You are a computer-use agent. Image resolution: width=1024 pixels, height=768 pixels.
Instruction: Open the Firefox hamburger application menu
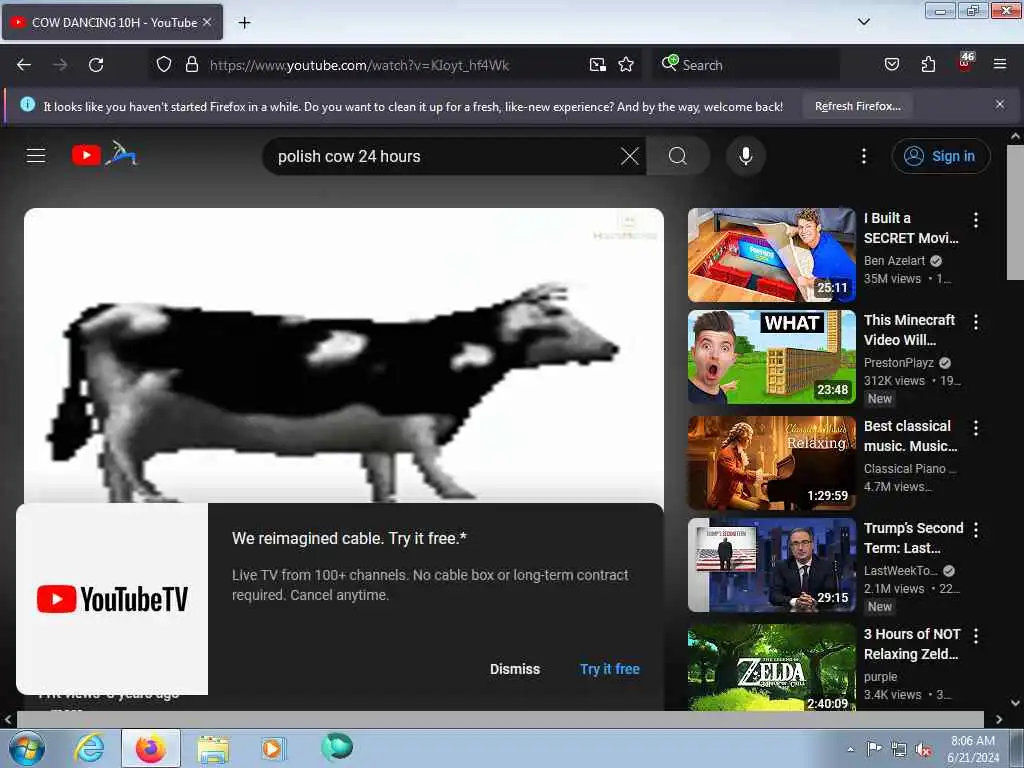(1000, 64)
